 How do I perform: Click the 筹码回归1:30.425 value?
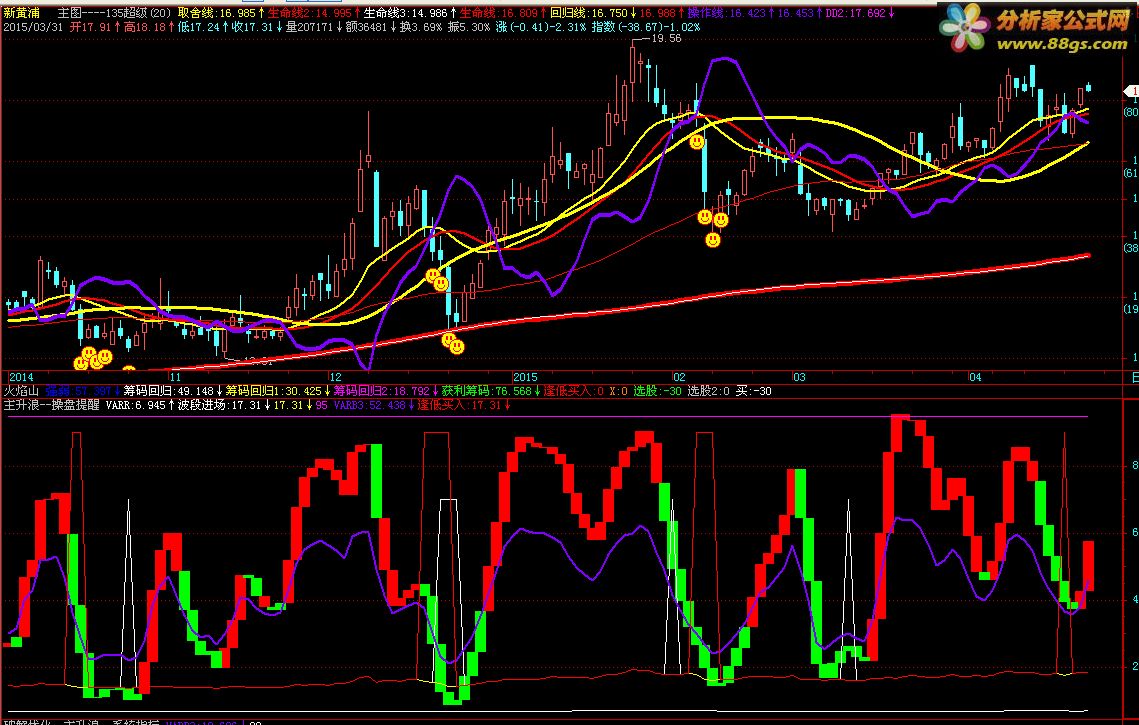pyautogui.click(x=273, y=391)
